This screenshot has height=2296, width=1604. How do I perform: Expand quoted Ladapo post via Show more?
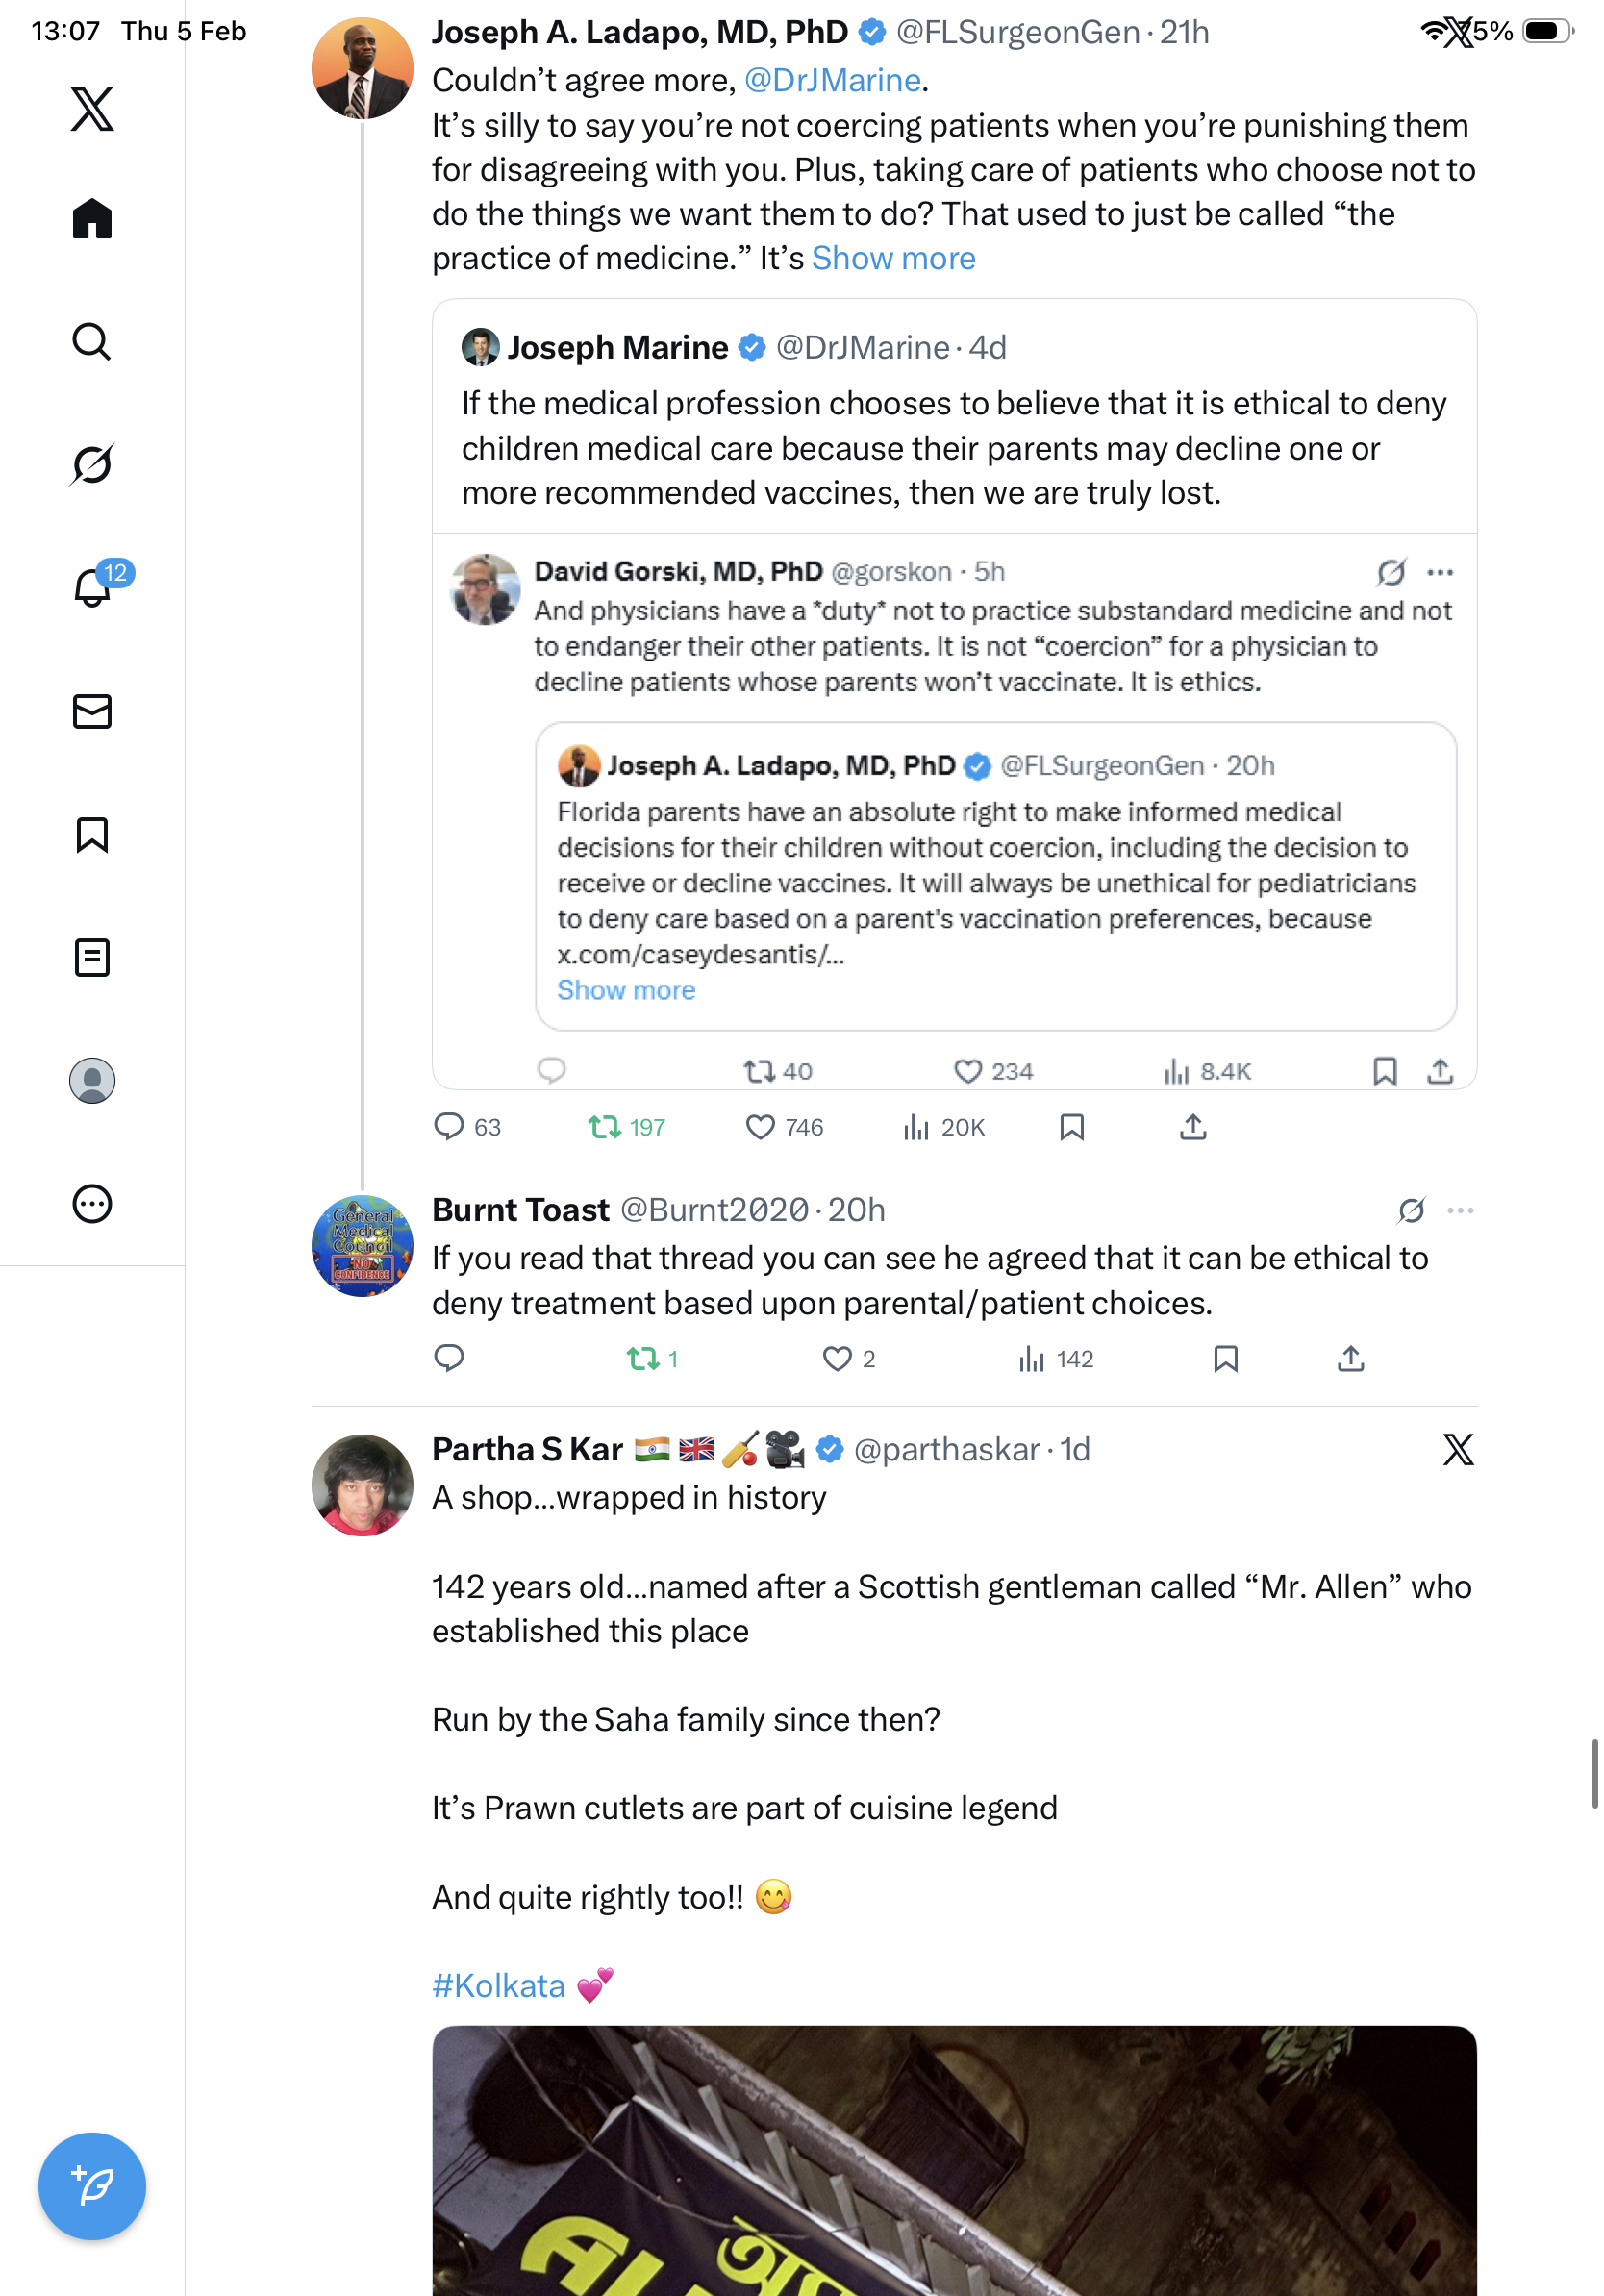pyautogui.click(x=626, y=990)
